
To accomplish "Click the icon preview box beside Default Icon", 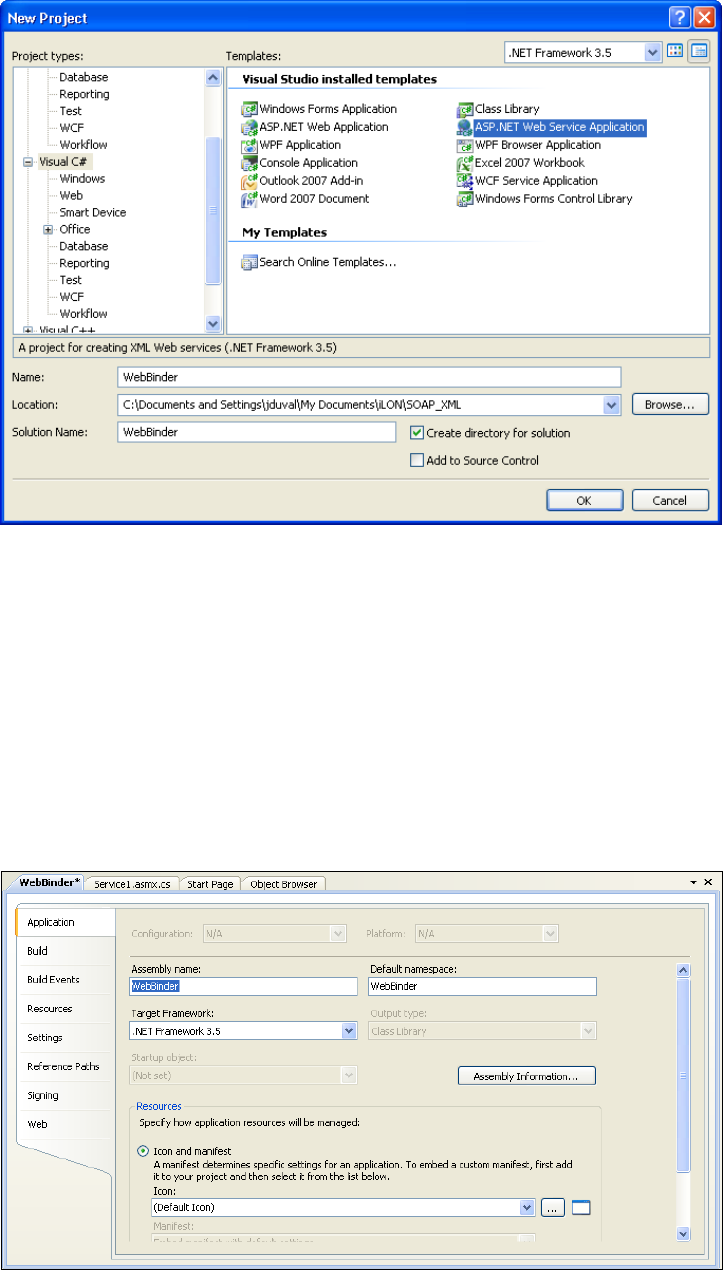I will [581, 1207].
